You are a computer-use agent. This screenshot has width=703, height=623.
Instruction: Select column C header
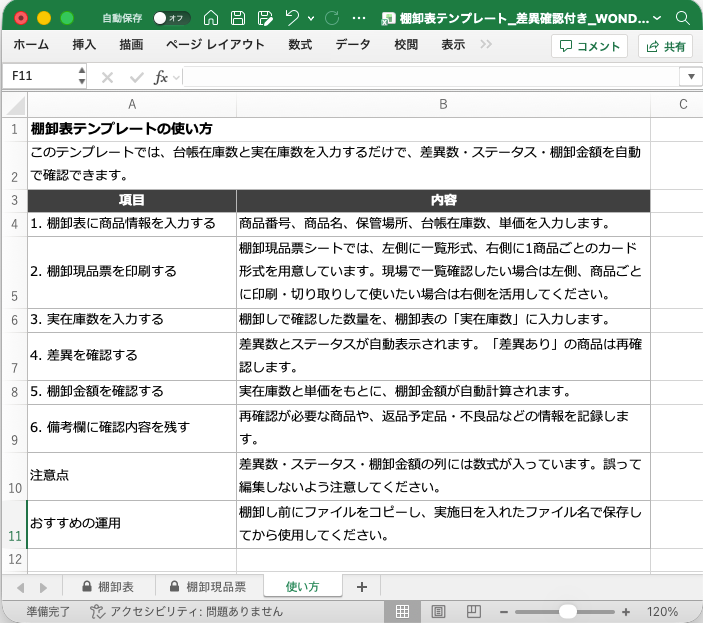677,105
